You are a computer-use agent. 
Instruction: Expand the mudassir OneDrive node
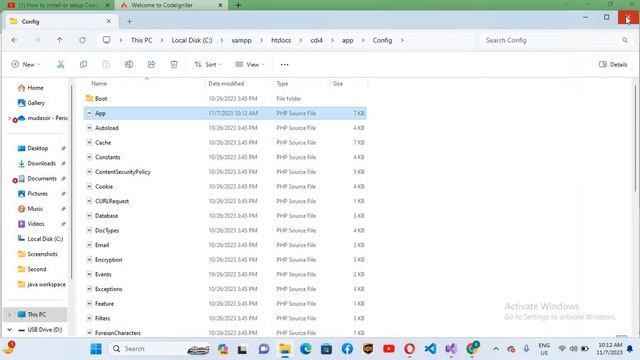pyautogui.click(x=9, y=118)
